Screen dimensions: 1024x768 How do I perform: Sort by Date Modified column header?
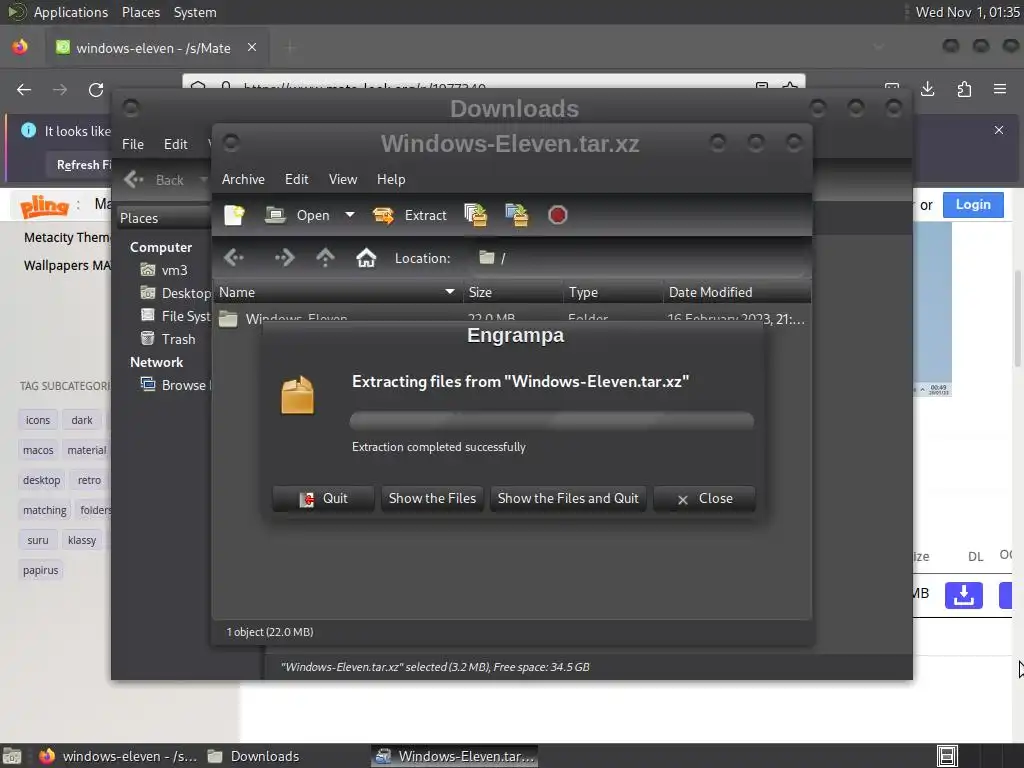(737, 292)
